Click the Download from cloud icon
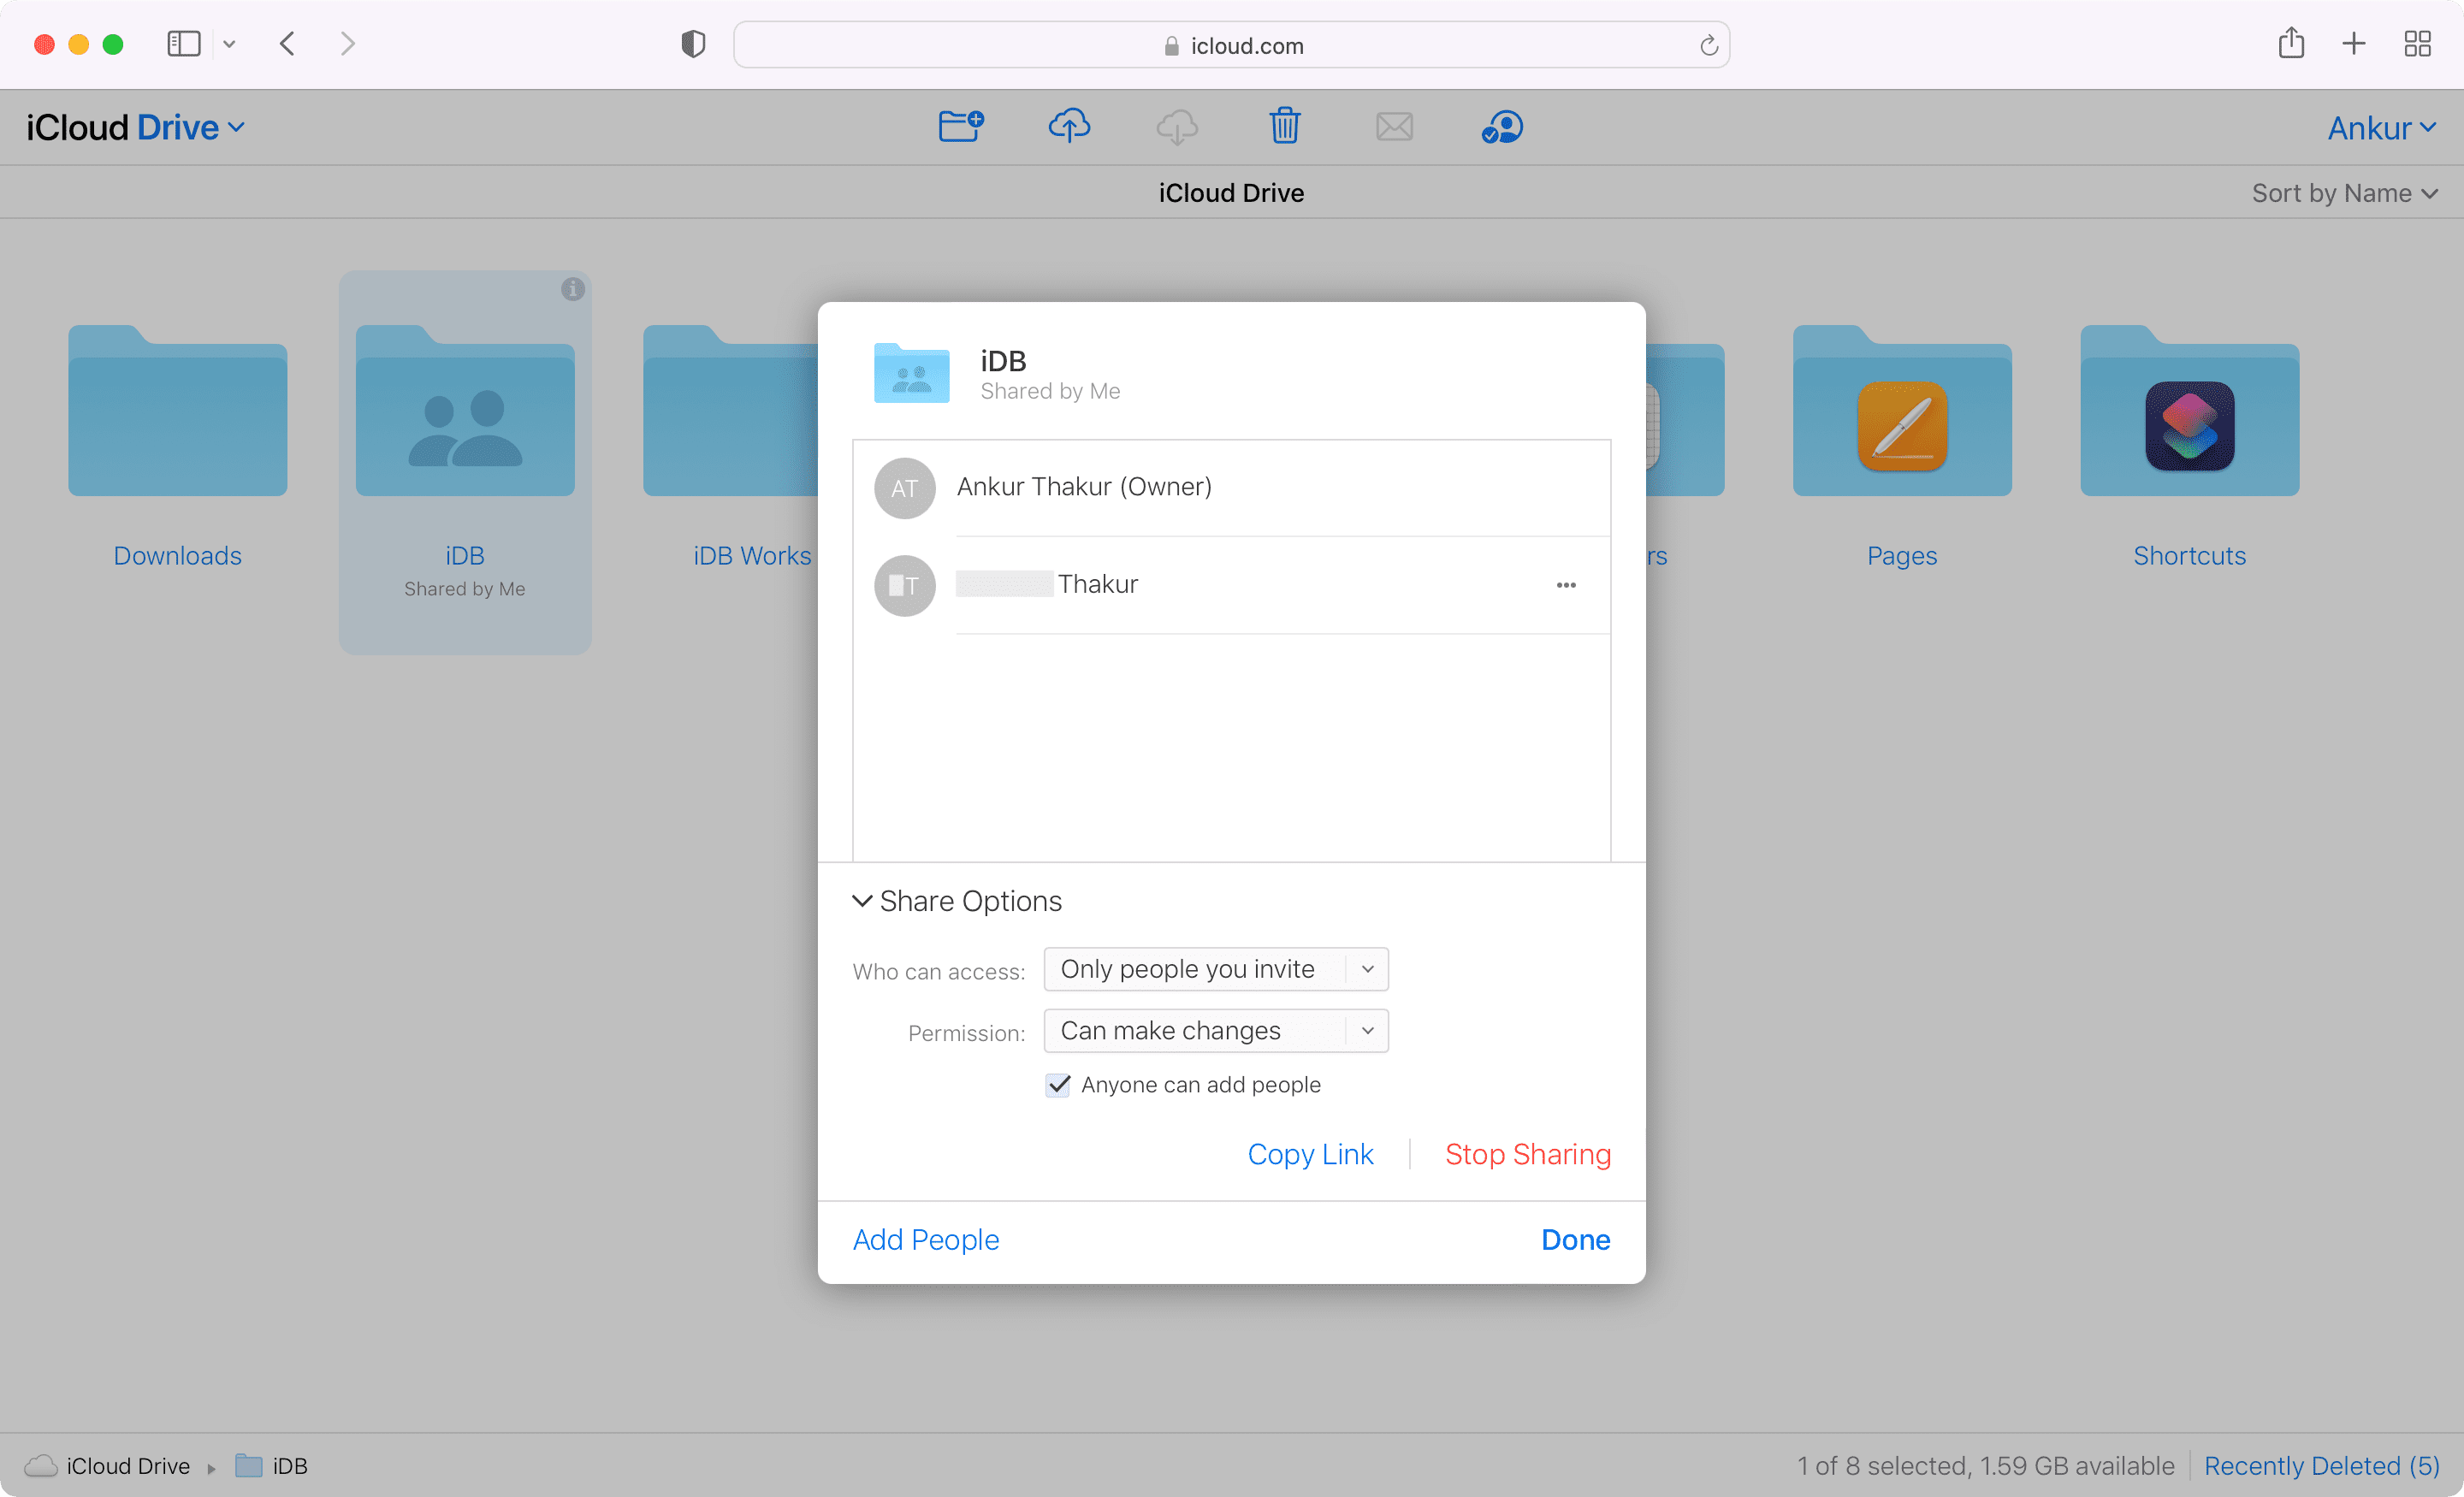This screenshot has width=2464, height=1497. [x=1177, y=127]
